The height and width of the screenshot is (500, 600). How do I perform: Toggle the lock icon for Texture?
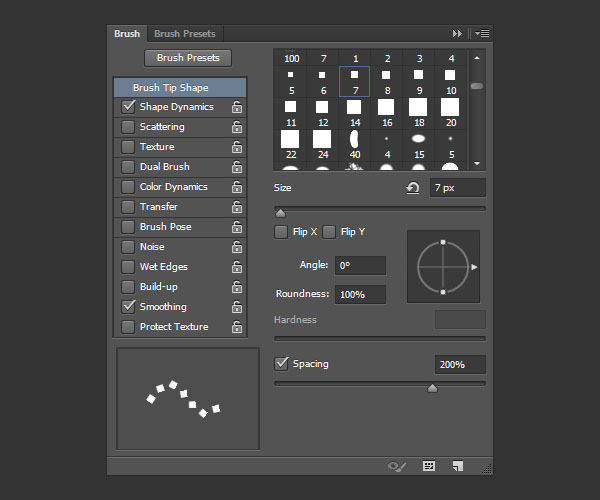tap(237, 147)
